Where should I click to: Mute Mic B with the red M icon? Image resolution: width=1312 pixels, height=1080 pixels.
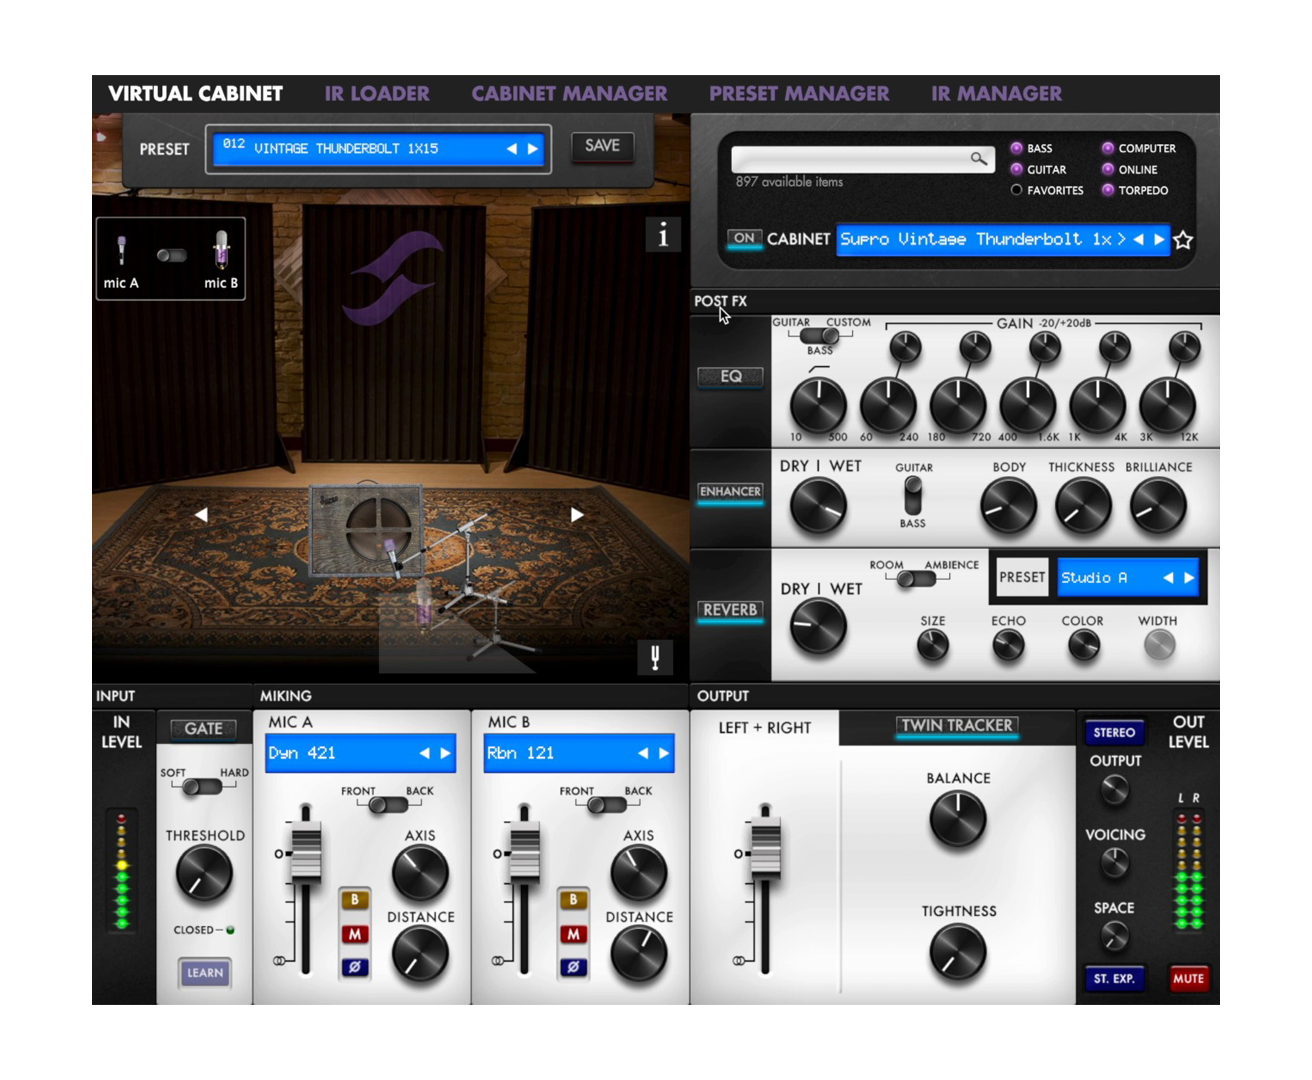pos(573,937)
